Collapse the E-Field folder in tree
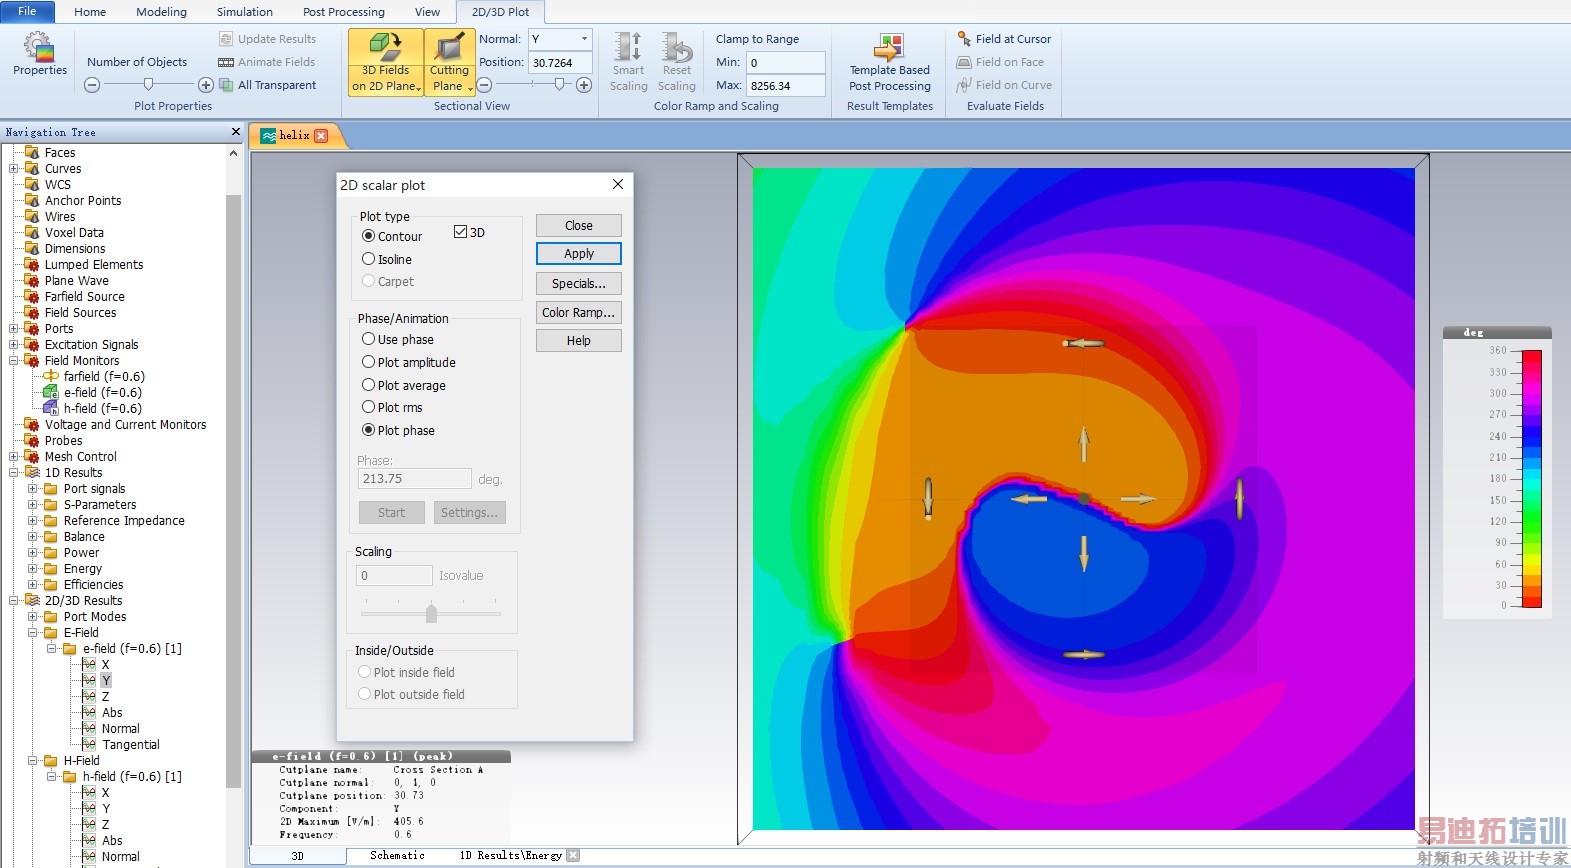The width and height of the screenshot is (1571, 868). [33, 633]
